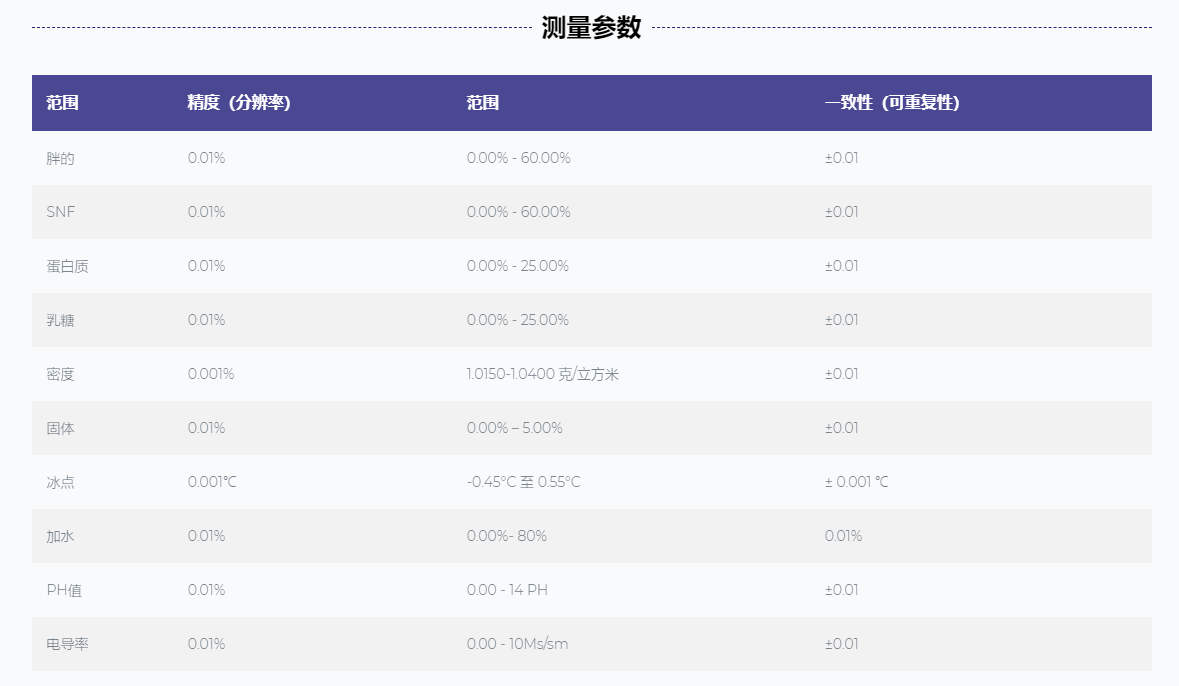Click the 电导率 row label
The width and height of the screenshot is (1179, 686).
[x=67, y=644]
